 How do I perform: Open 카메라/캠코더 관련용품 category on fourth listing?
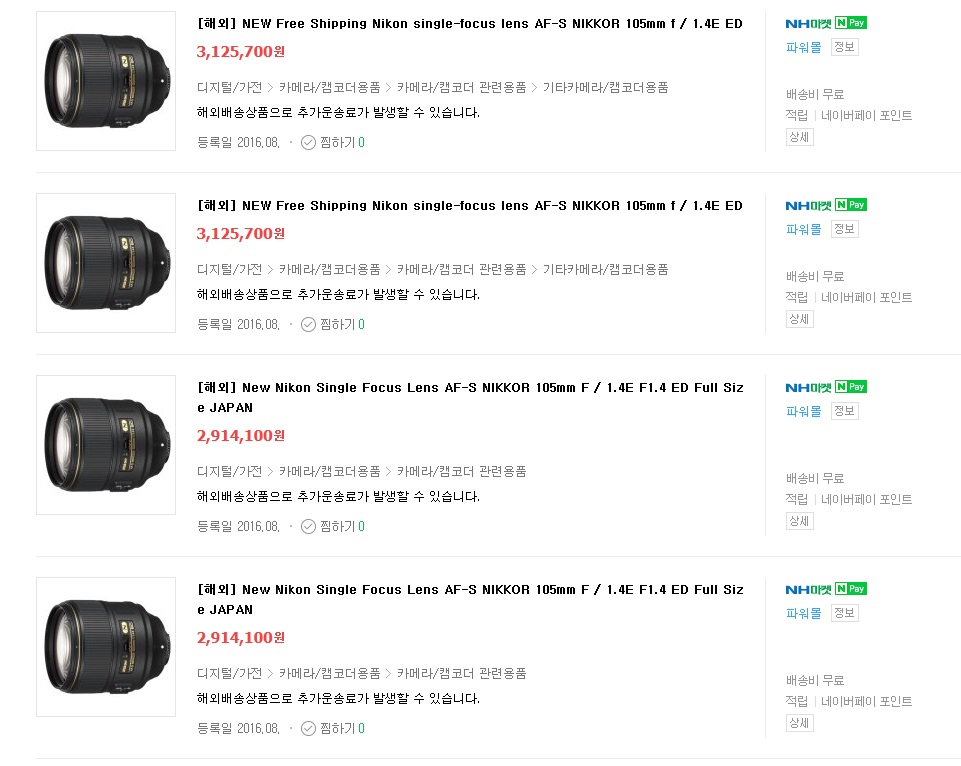[461, 673]
